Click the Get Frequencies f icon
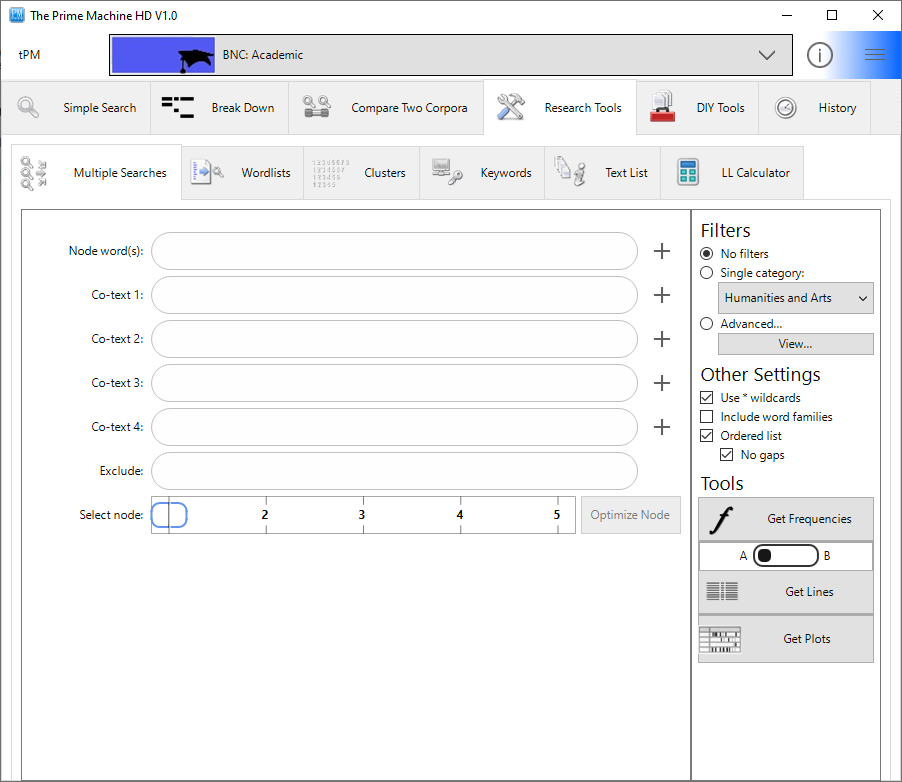This screenshot has height=782, width=902. [x=721, y=520]
